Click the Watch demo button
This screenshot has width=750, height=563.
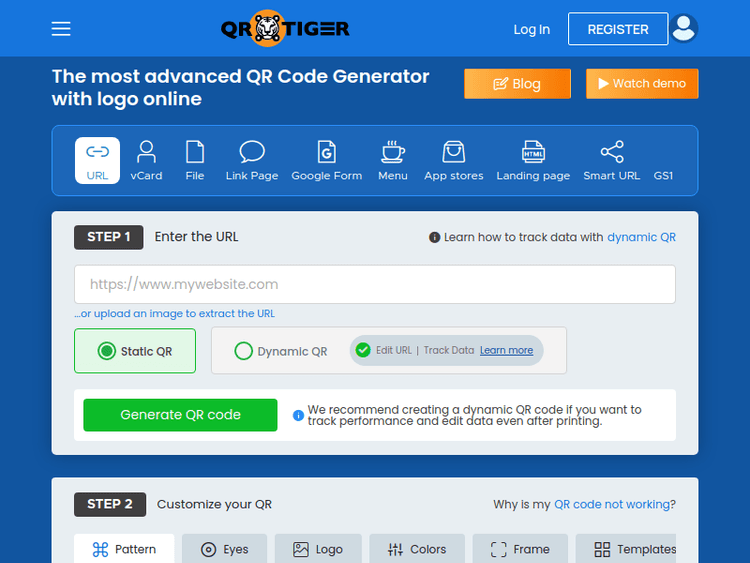coord(642,84)
